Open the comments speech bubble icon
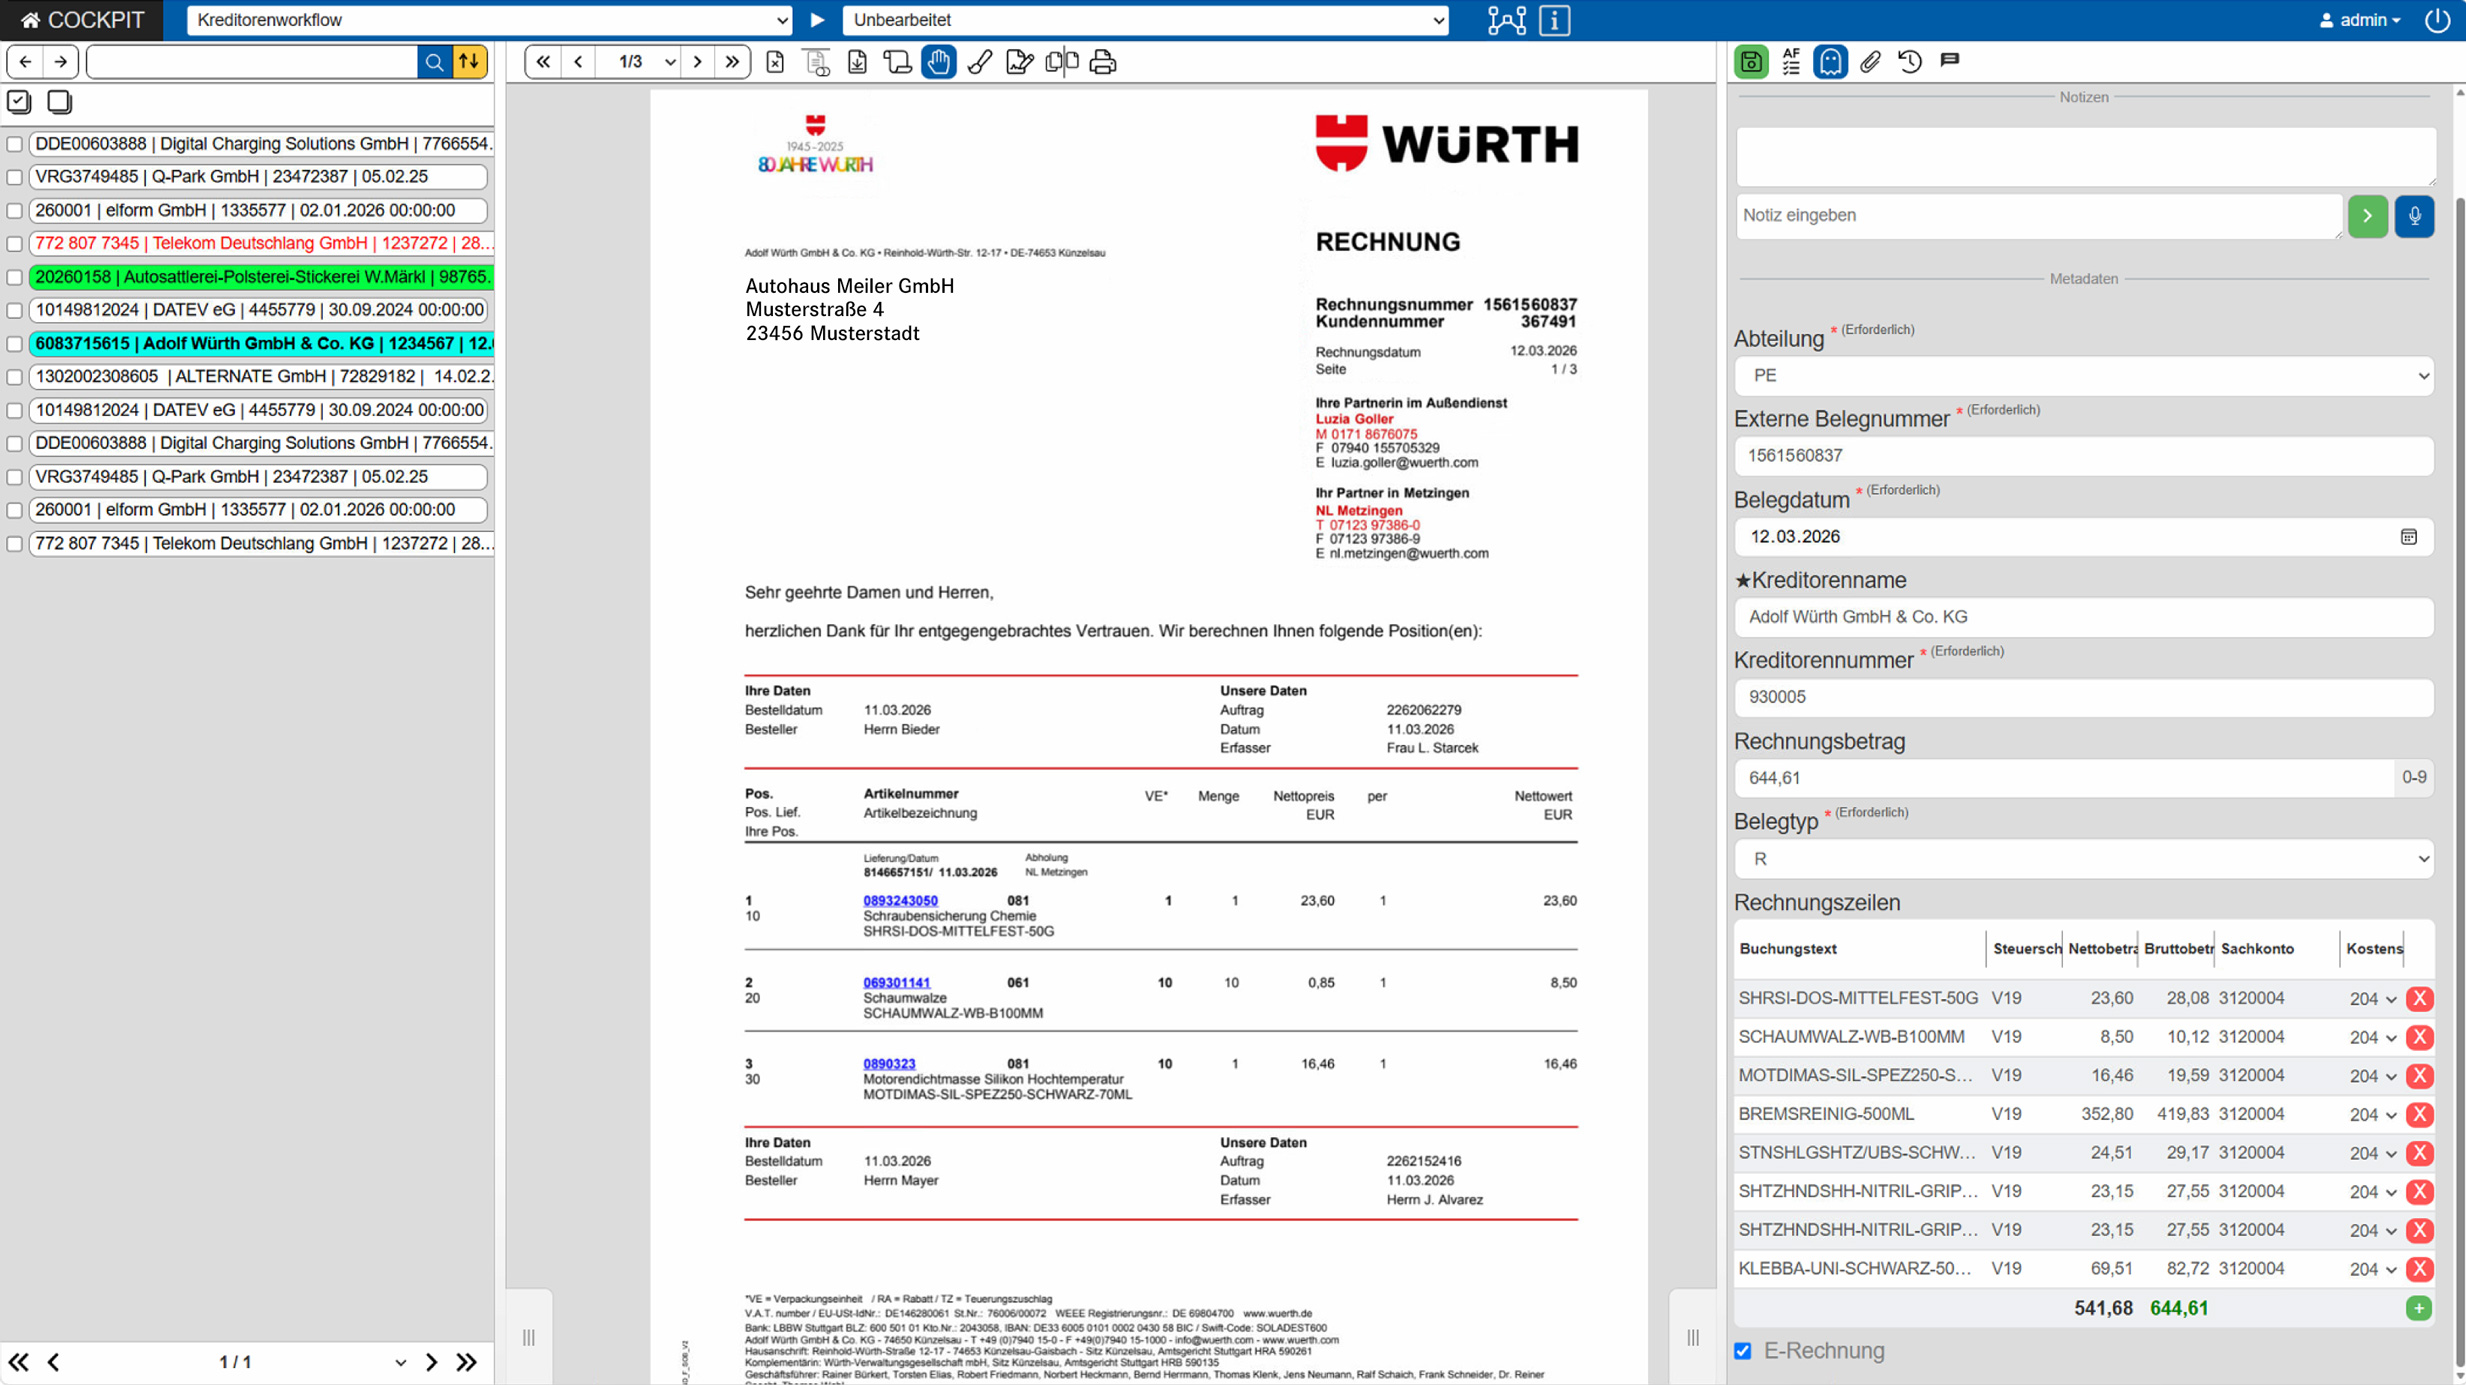 tap(1950, 61)
